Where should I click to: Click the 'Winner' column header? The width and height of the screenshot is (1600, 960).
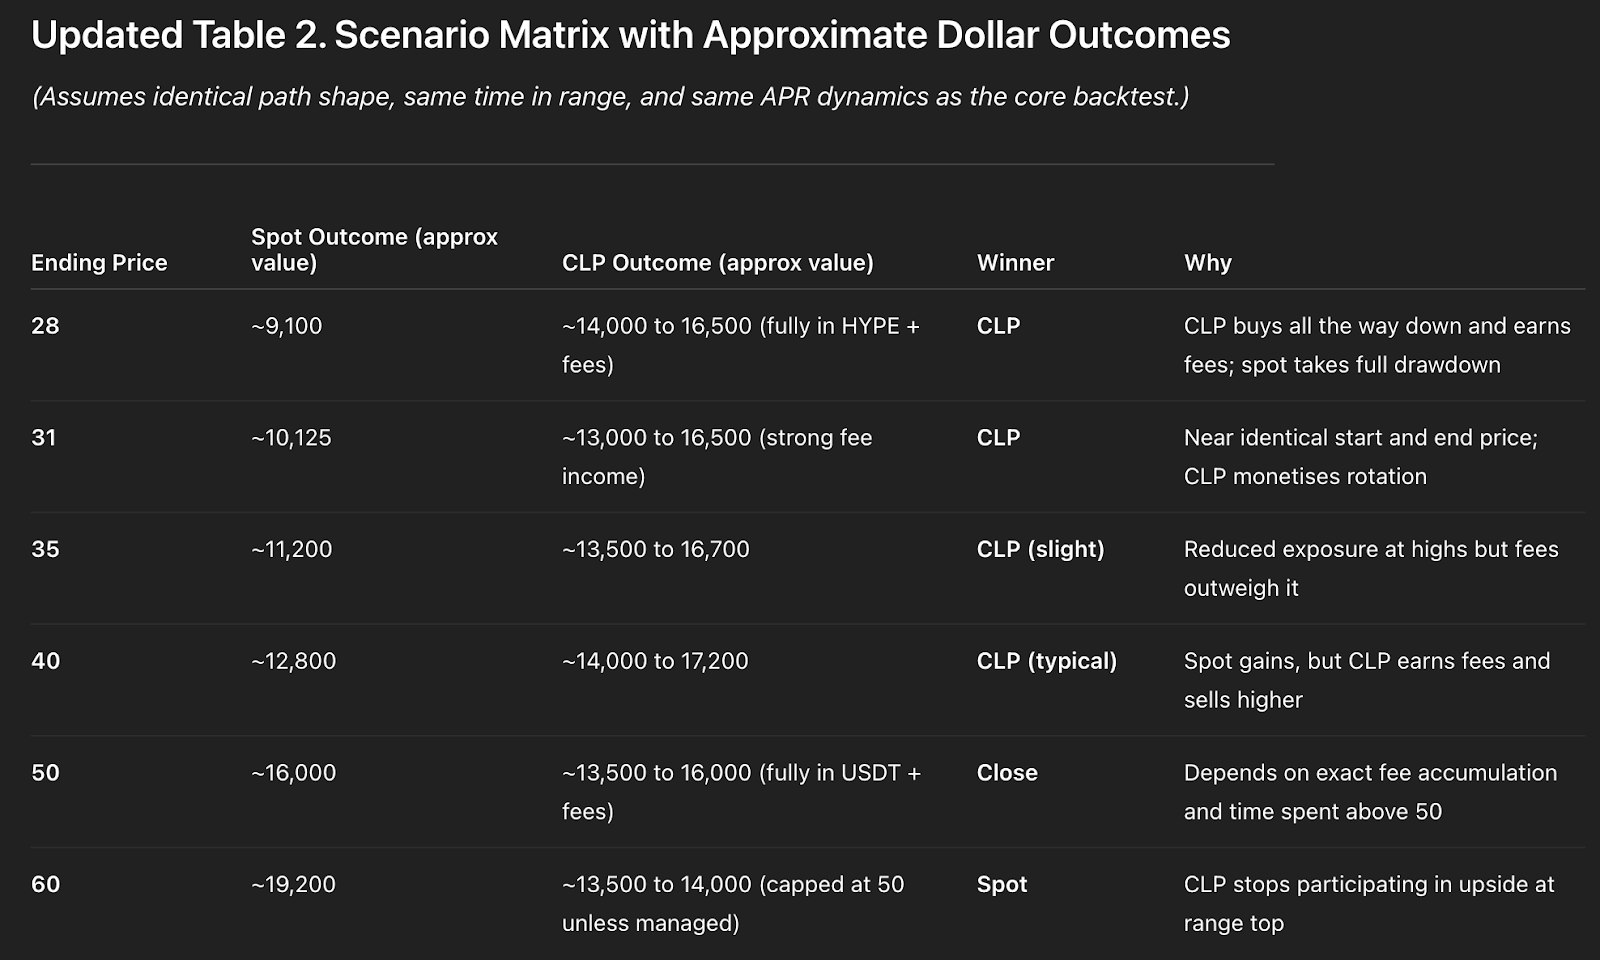pyautogui.click(x=1015, y=263)
